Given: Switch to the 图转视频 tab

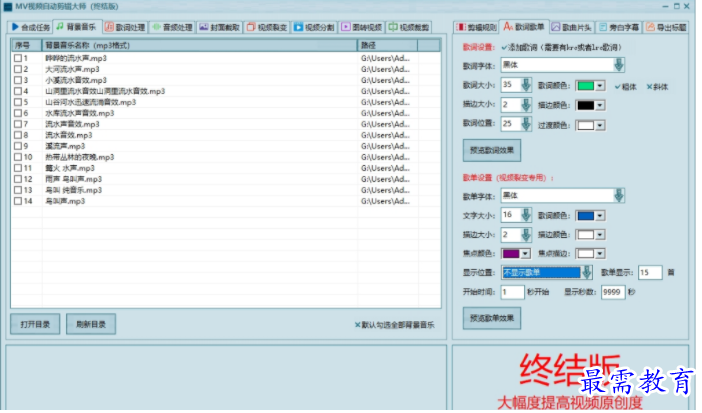Looking at the screenshot, I should (361, 27).
